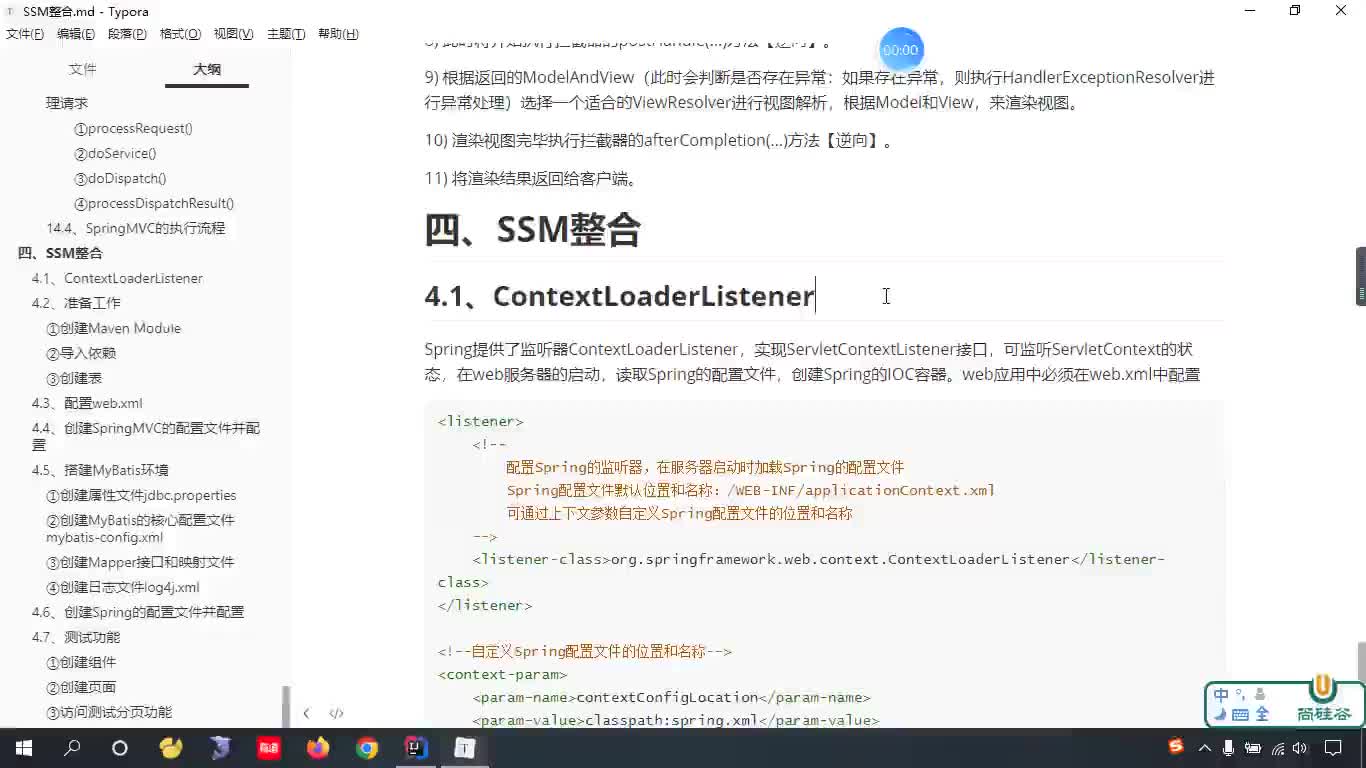Open 文件(F) menu
This screenshot has width=1366, height=768.
coord(25,34)
